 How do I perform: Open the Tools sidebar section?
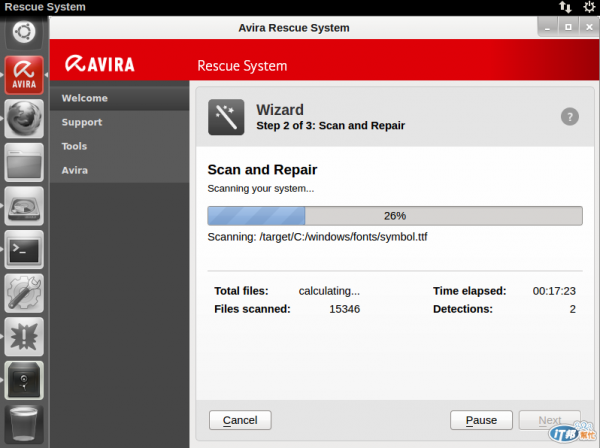[x=119, y=147]
